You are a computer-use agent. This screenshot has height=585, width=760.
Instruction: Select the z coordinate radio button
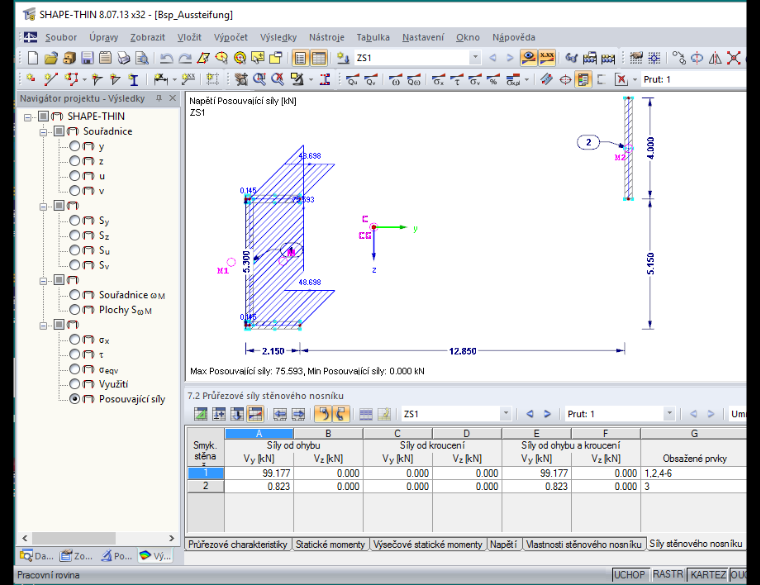pos(74,161)
